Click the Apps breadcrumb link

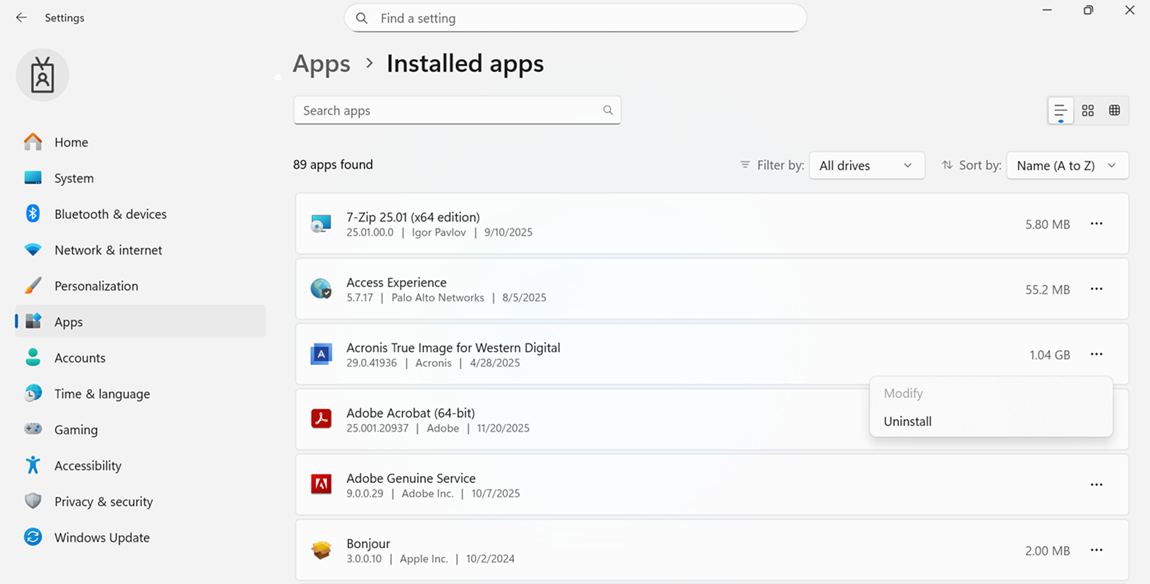tap(321, 64)
